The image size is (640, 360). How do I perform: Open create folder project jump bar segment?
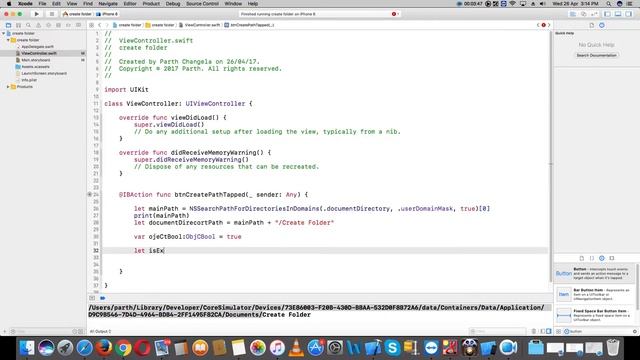[127, 25]
